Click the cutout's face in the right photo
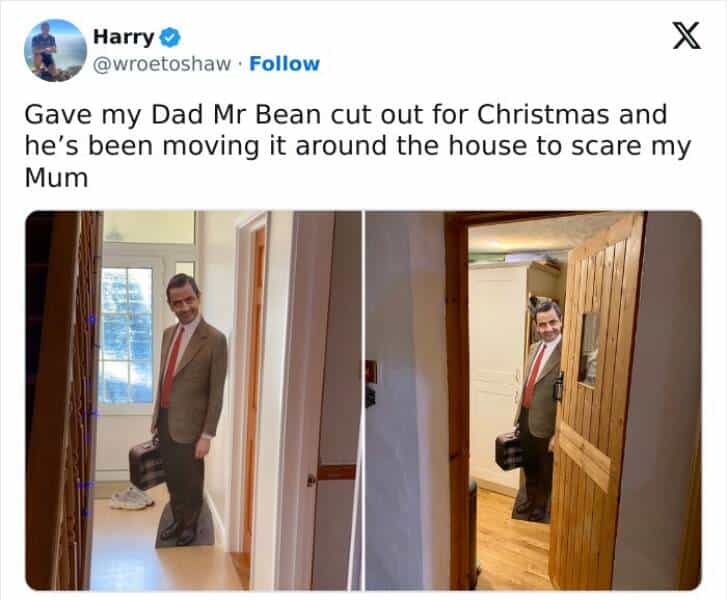This screenshot has width=727, height=600. [x=548, y=321]
